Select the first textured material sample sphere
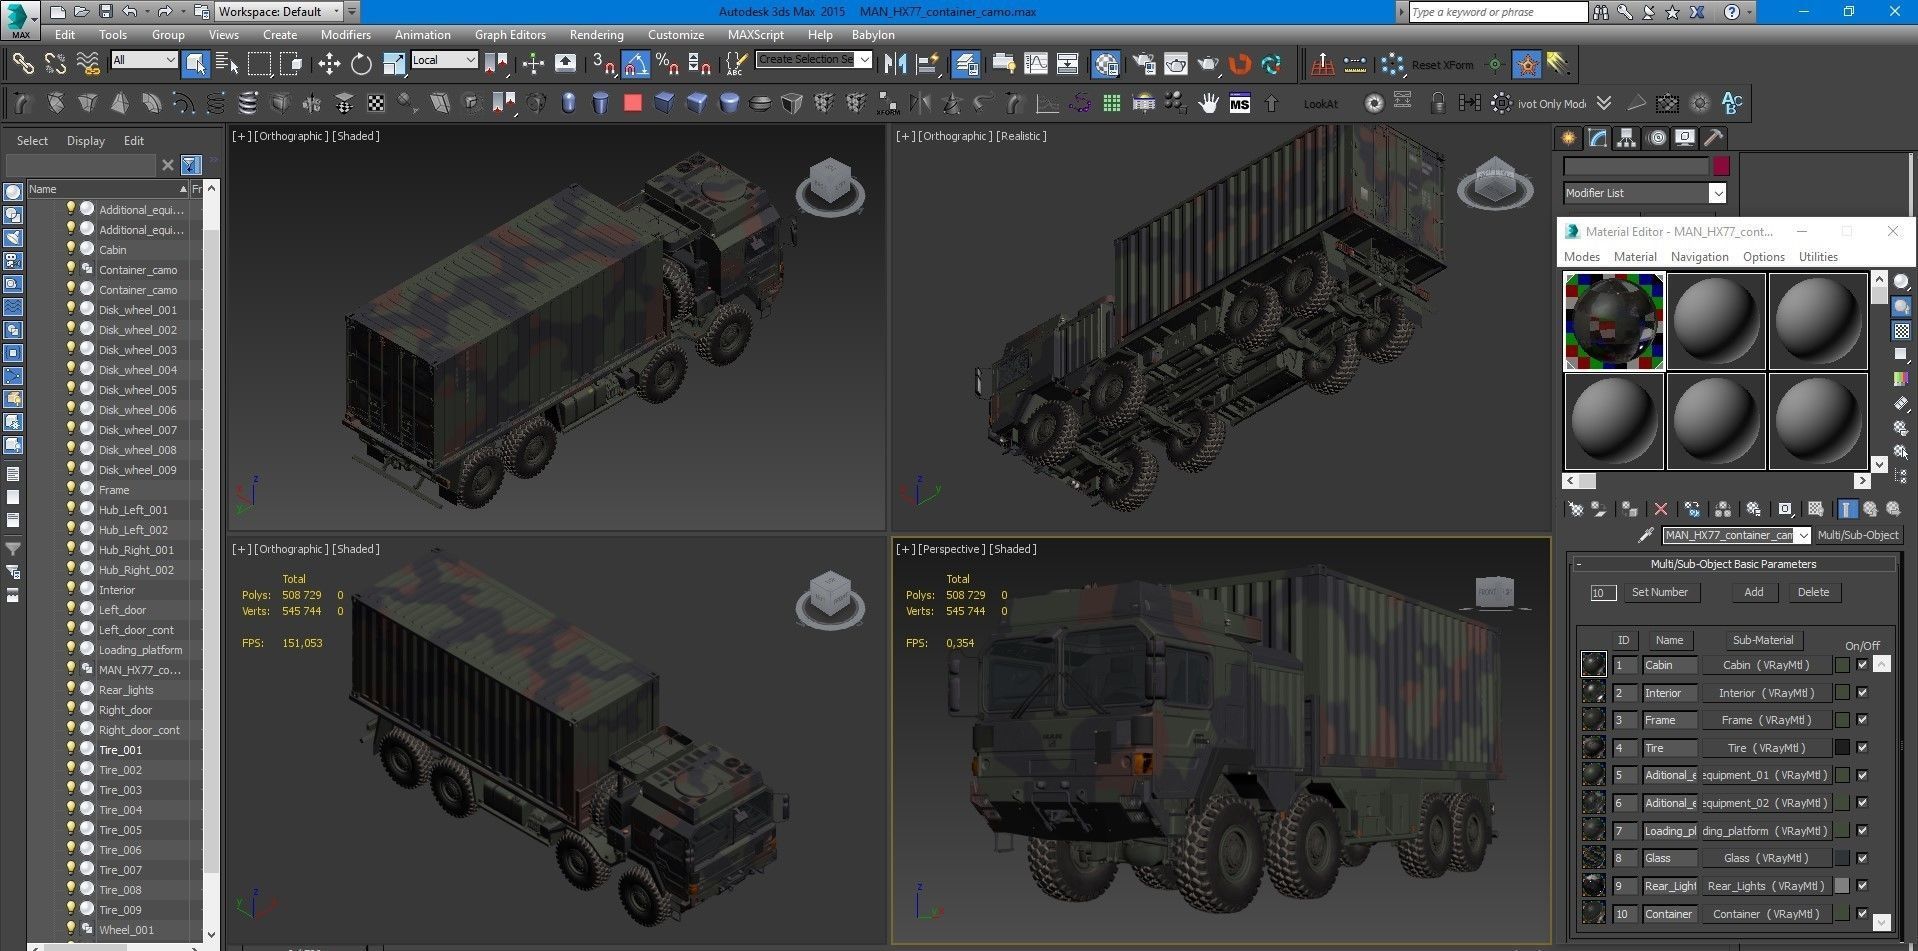The width and height of the screenshot is (1918, 951). pos(1614,322)
